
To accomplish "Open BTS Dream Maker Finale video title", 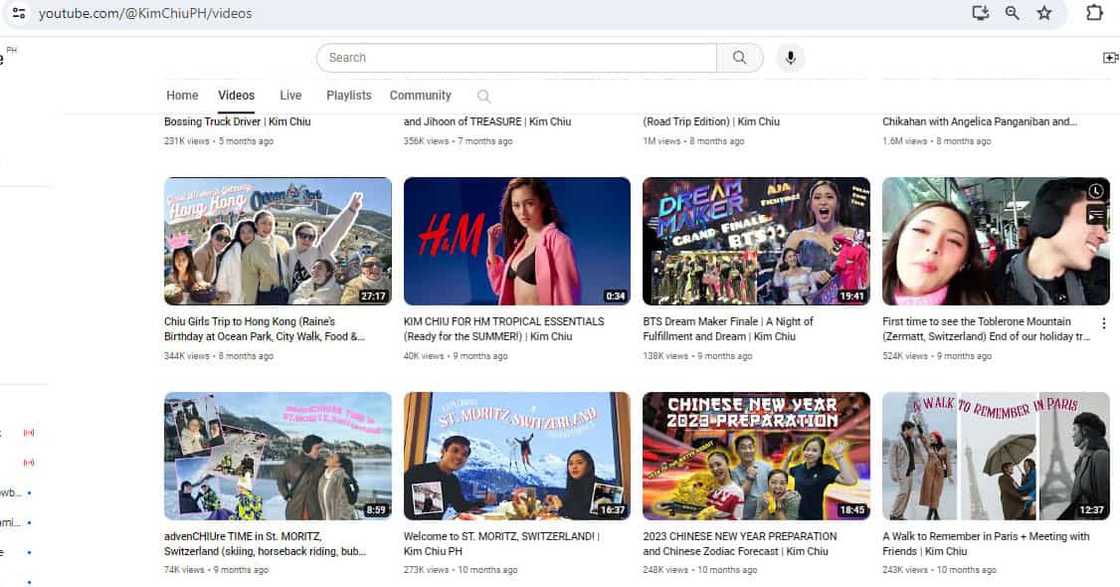I will pyautogui.click(x=728, y=329).
